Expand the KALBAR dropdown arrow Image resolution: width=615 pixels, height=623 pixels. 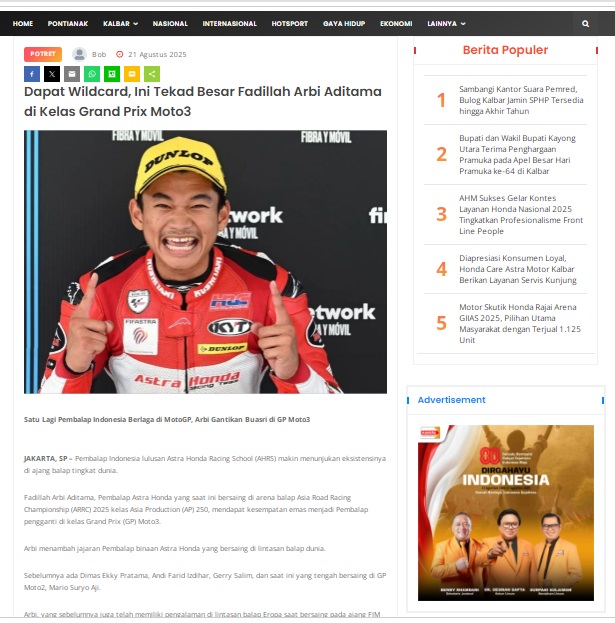tap(135, 24)
